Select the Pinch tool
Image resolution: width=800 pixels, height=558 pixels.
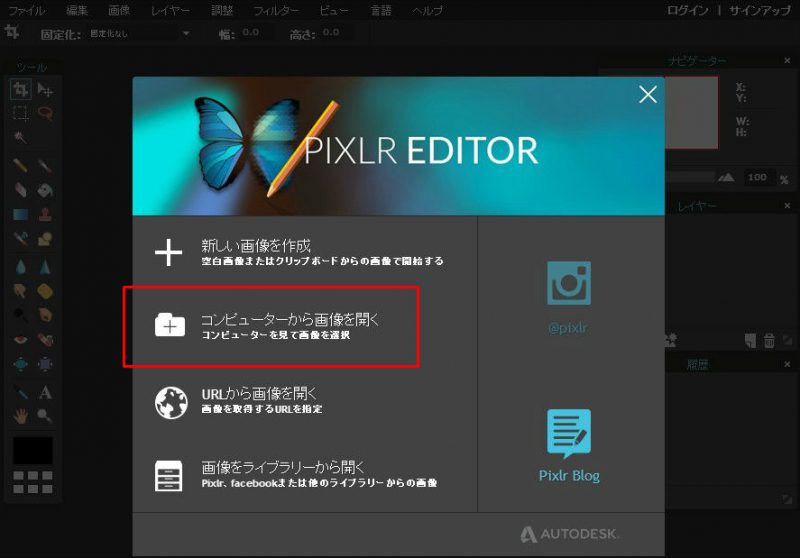pyautogui.click(x=45, y=364)
